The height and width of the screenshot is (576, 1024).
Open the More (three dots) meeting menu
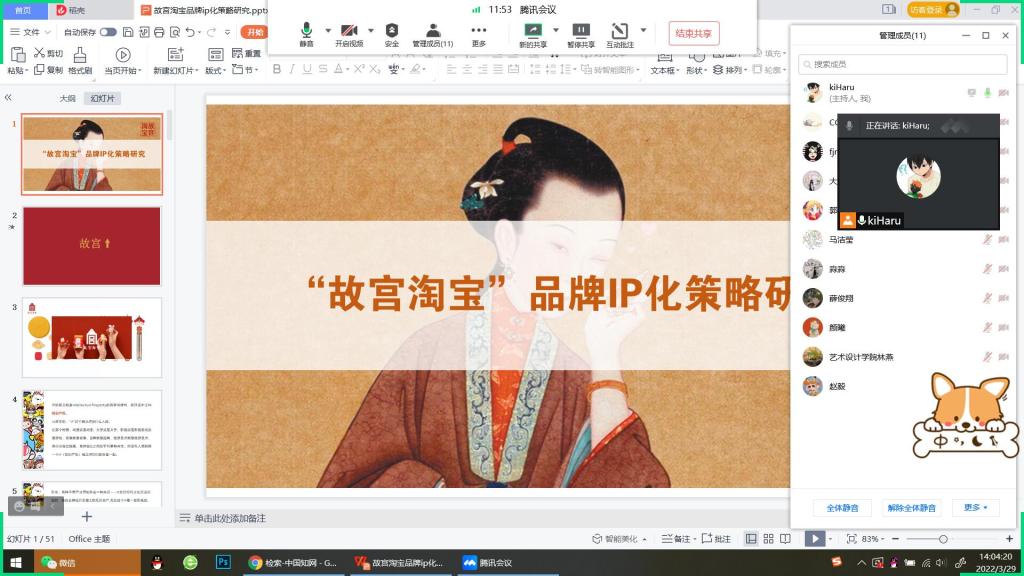click(x=479, y=35)
